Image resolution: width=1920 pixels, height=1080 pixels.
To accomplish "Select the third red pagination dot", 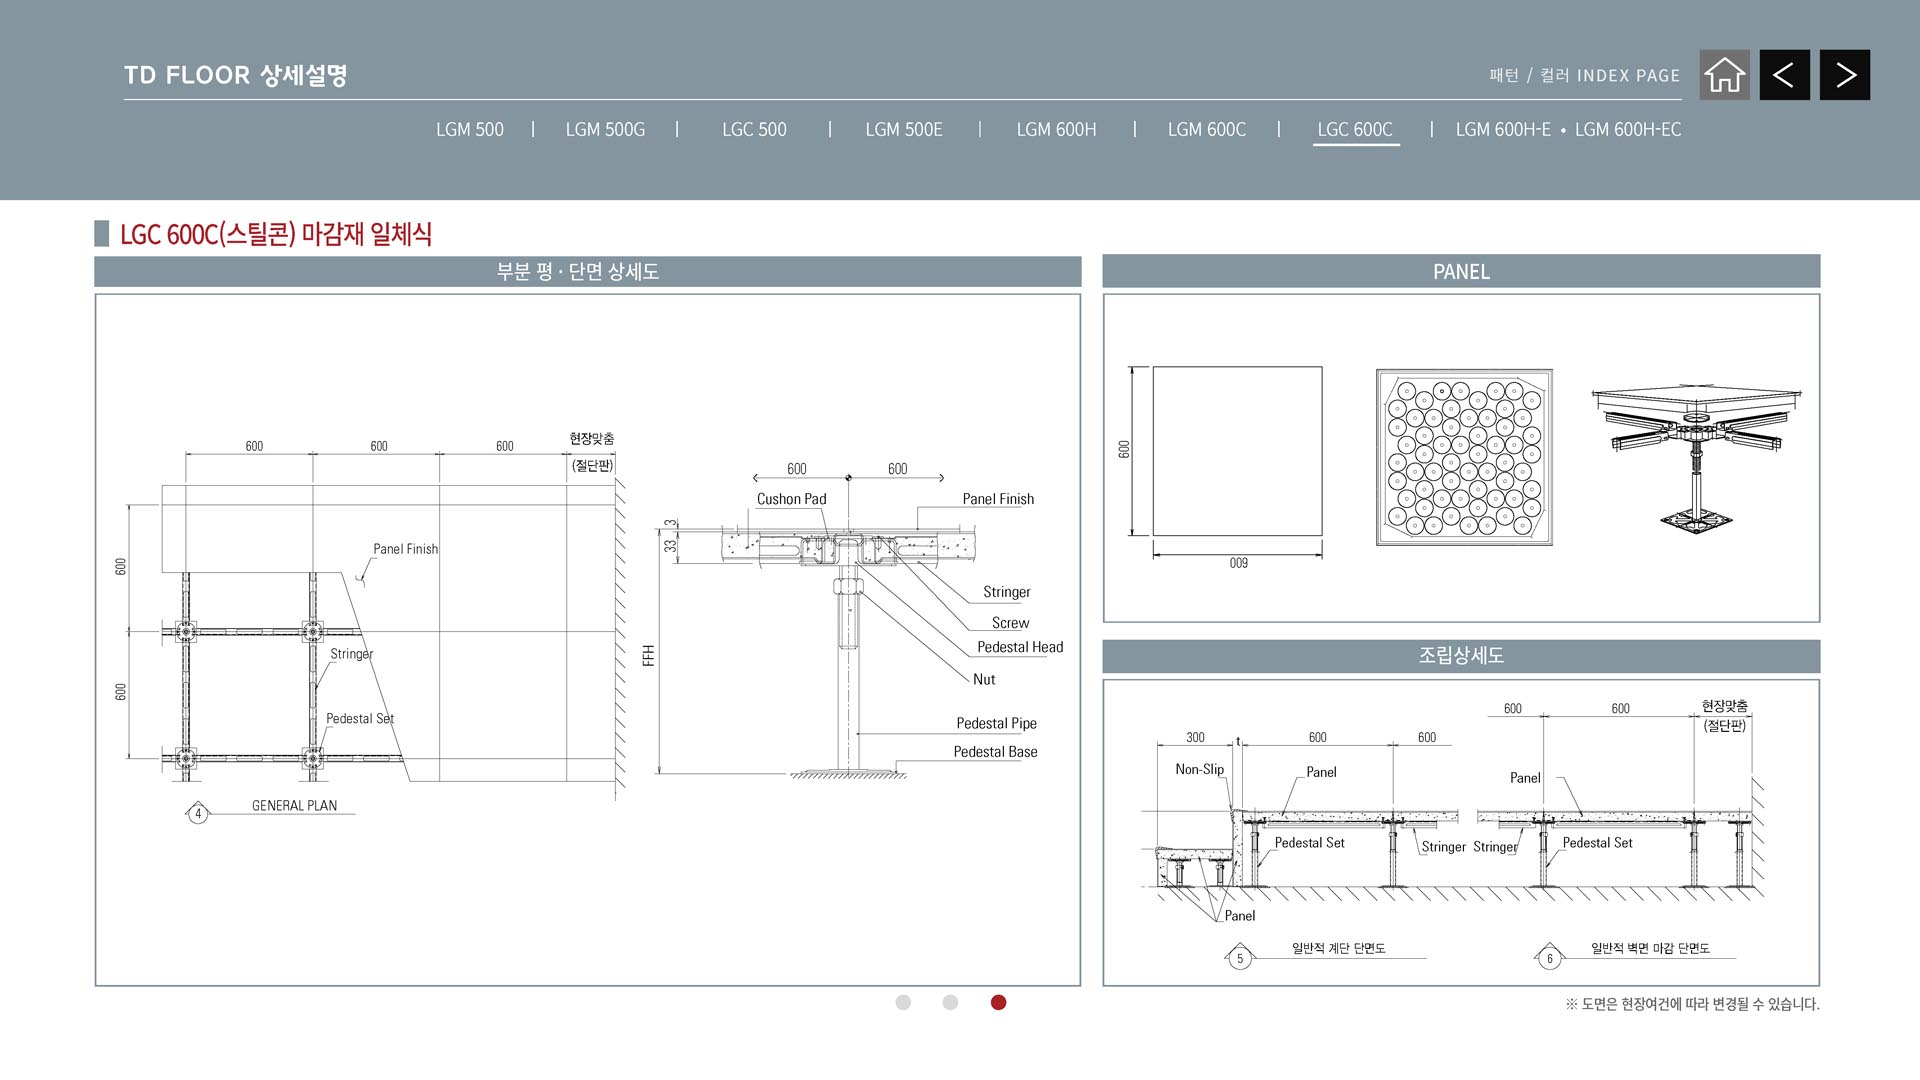I will (998, 1002).
